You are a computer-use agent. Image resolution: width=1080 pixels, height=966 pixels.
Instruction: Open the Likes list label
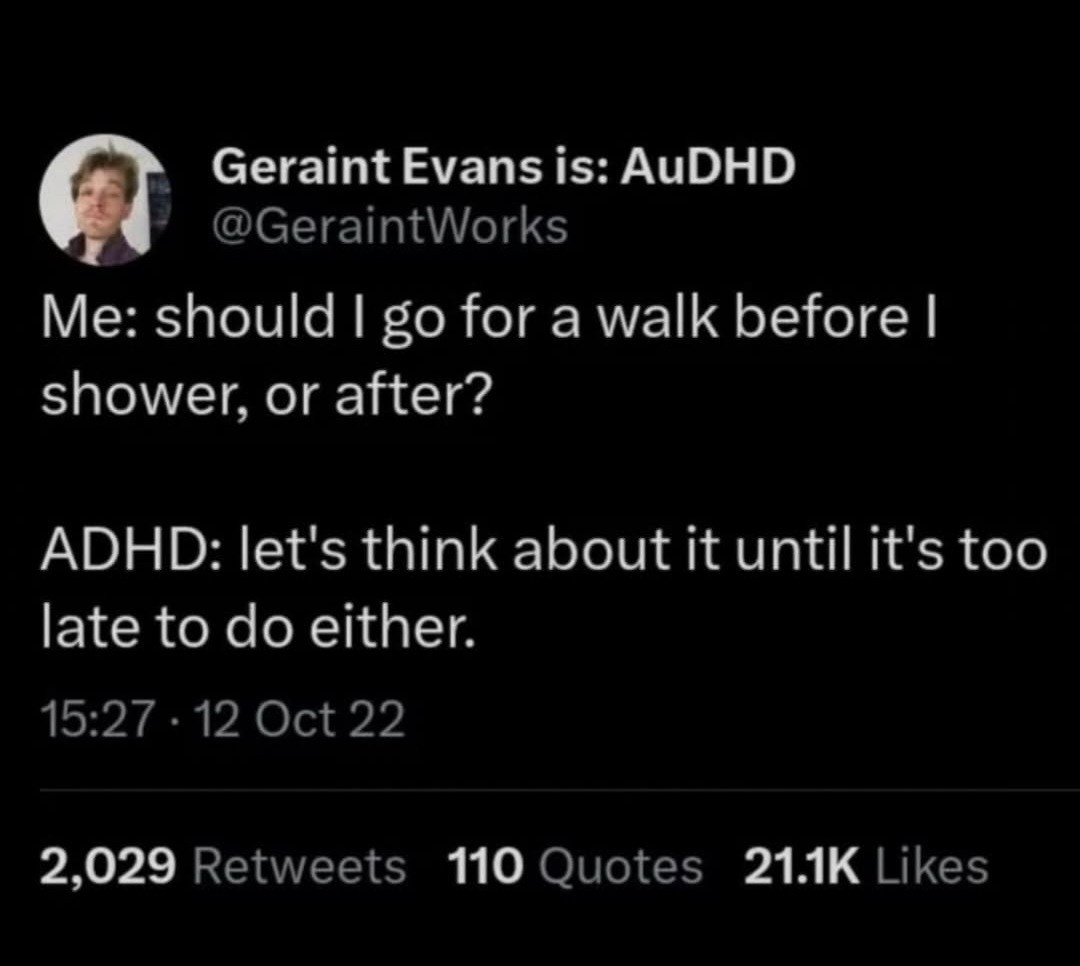click(x=931, y=866)
